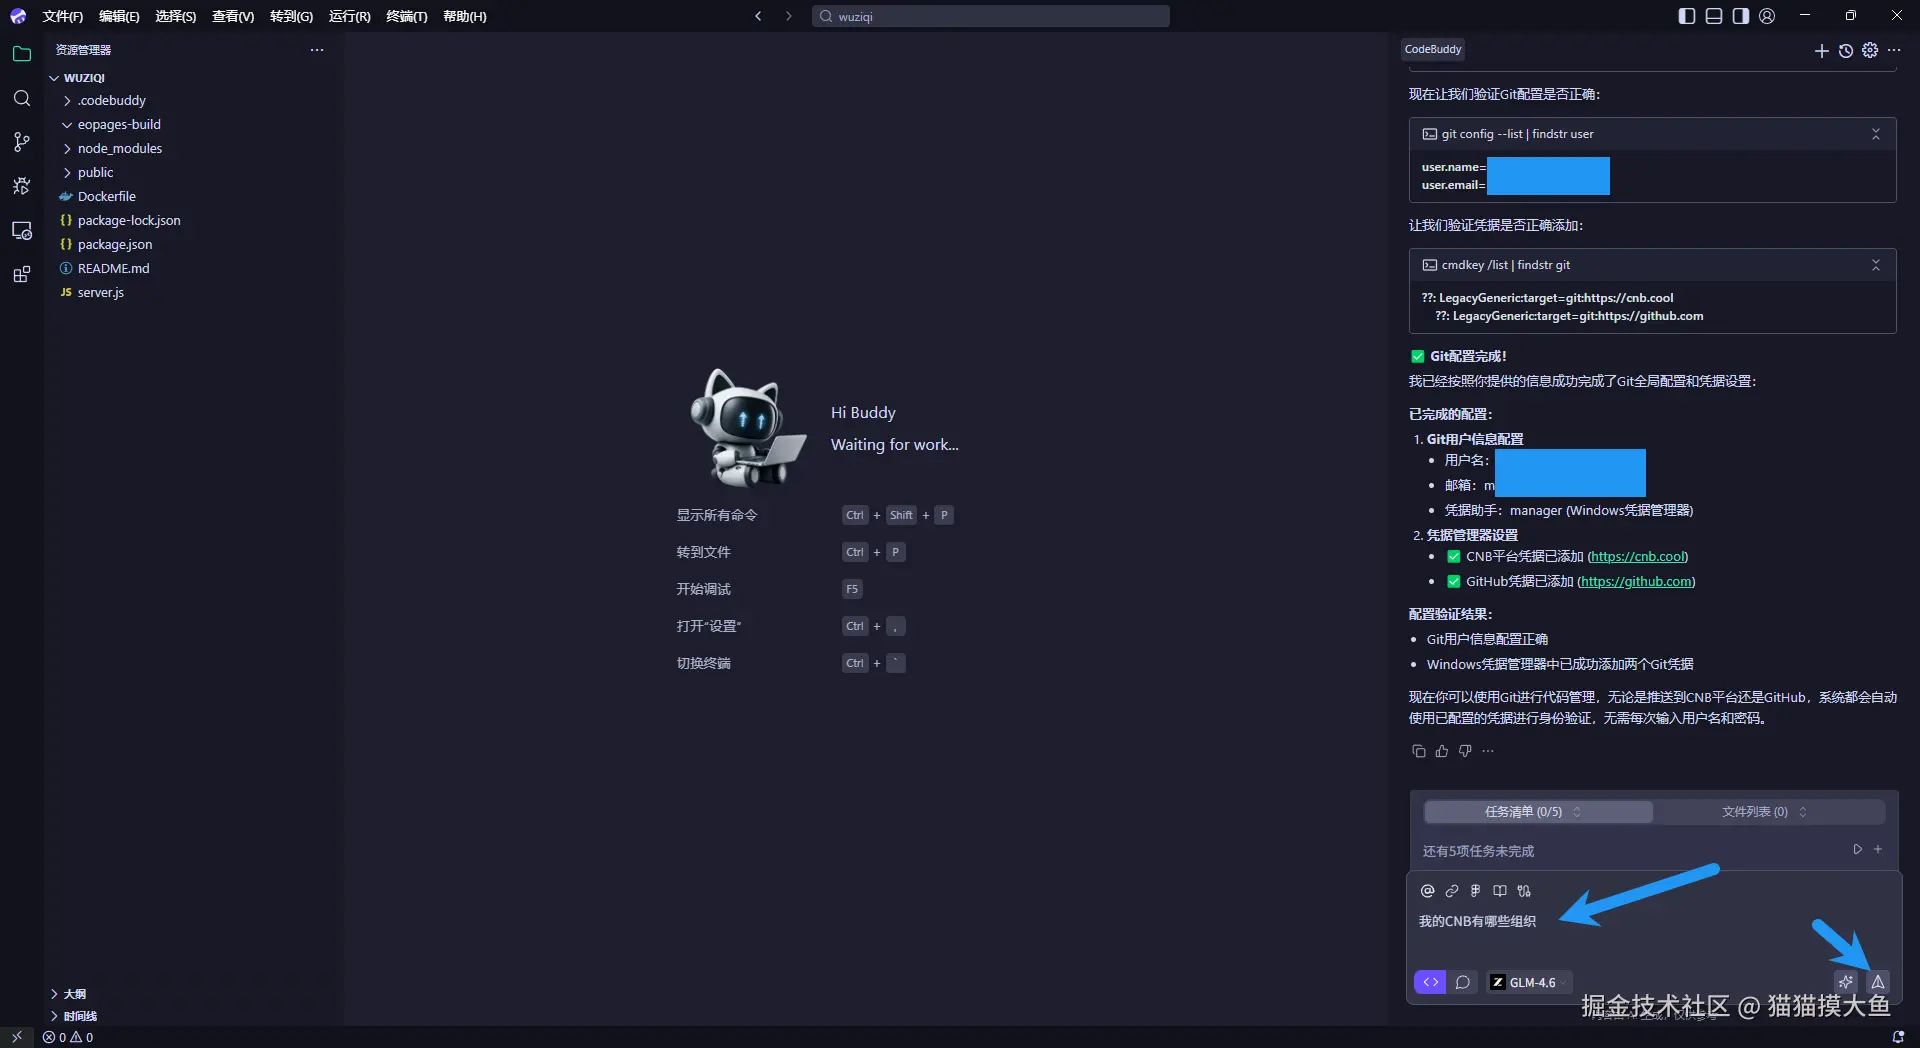
Task: Send the chat message
Action: [x=1878, y=982]
